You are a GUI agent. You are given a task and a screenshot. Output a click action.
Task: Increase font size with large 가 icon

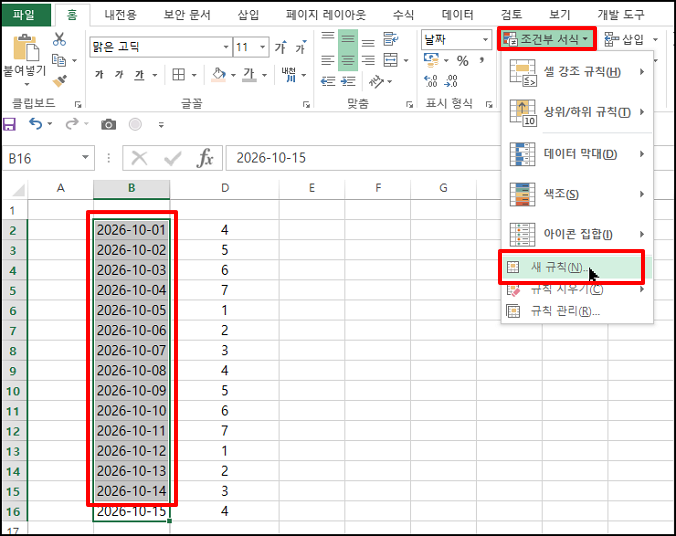pyautogui.click(x=281, y=47)
